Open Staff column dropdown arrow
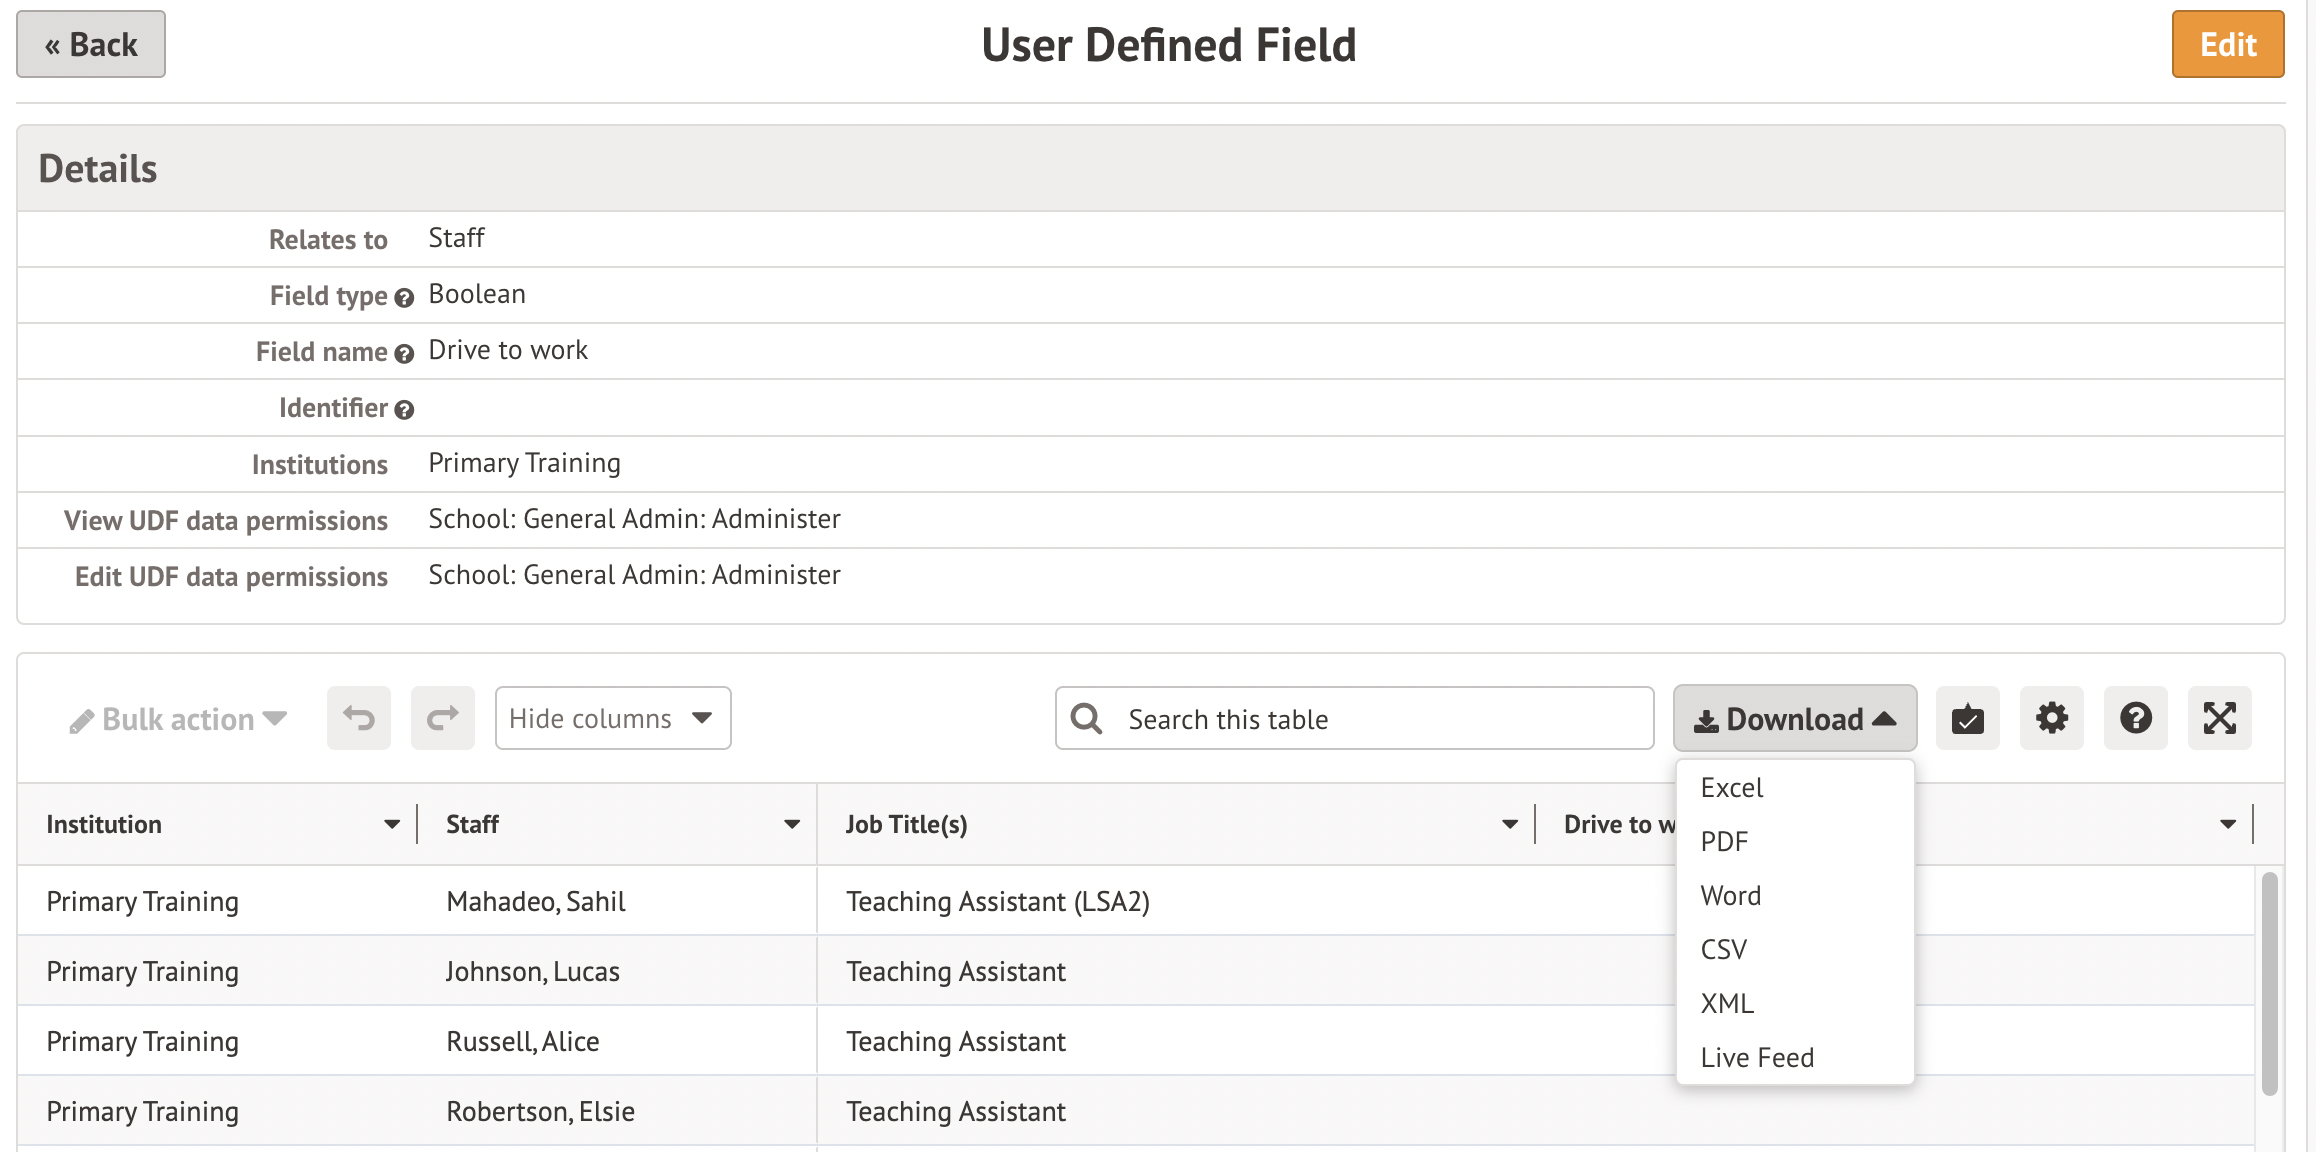Image resolution: width=2316 pixels, height=1152 pixels. click(792, 825)
